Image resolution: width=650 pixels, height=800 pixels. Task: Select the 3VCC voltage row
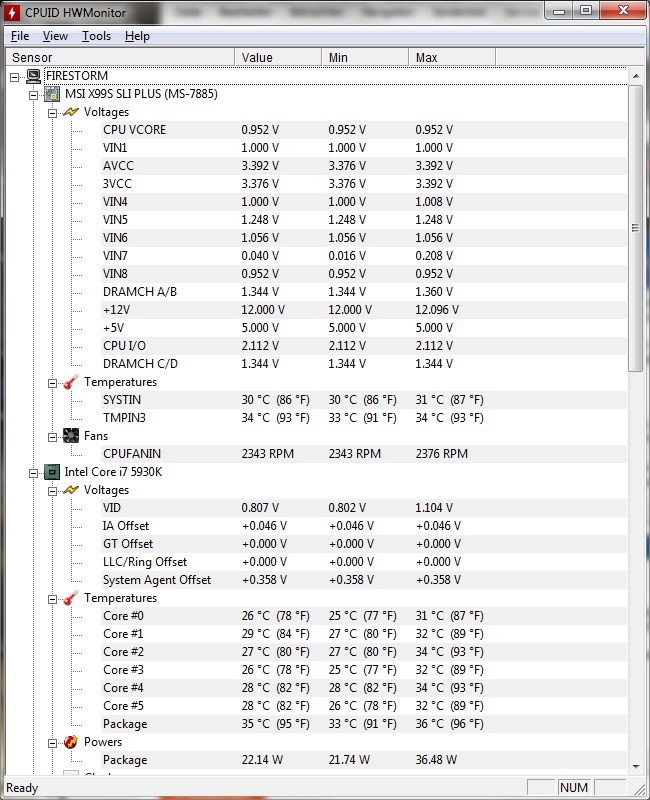364,184
